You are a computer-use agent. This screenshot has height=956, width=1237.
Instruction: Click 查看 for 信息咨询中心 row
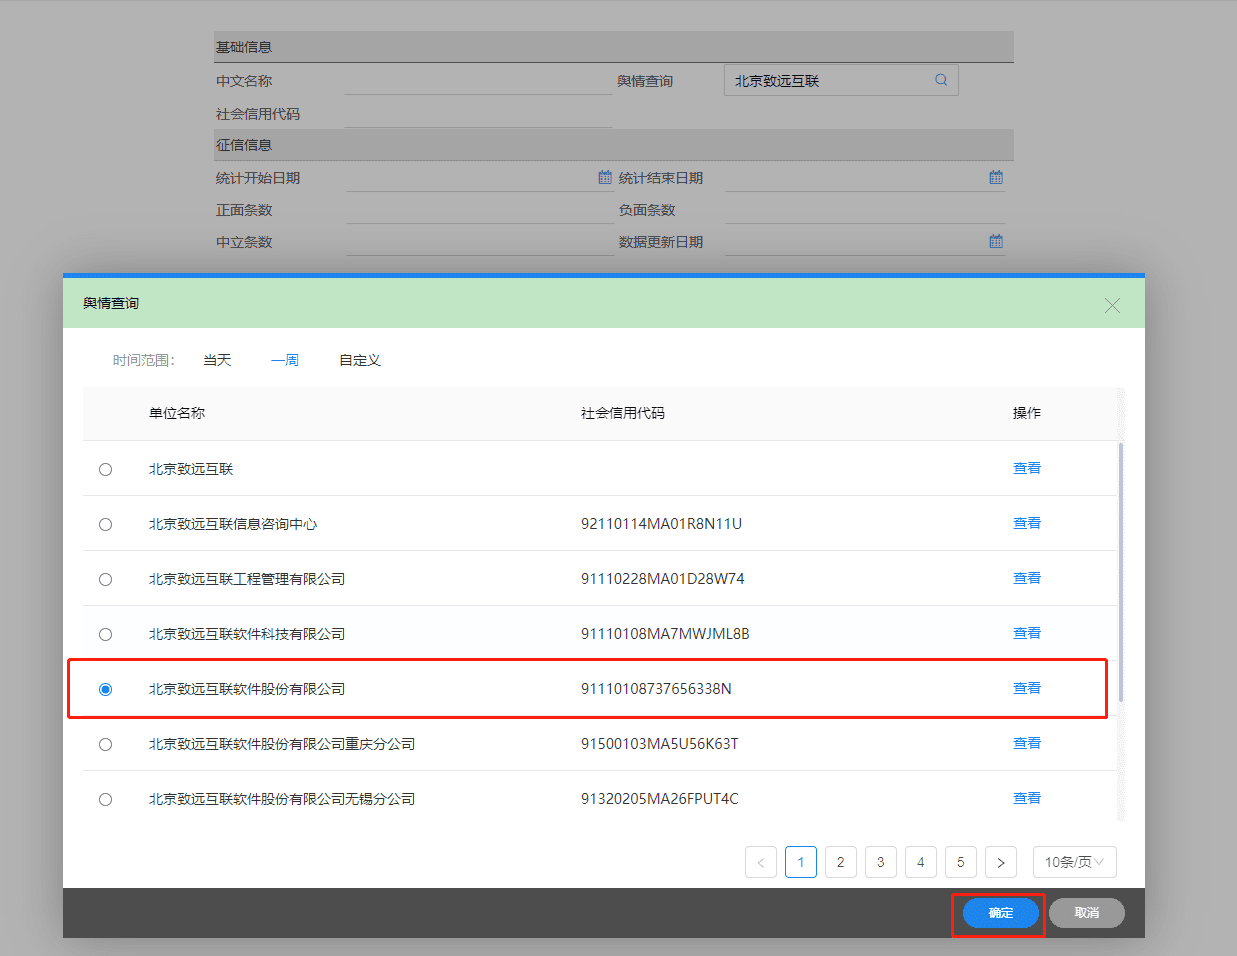(1027, 523)
